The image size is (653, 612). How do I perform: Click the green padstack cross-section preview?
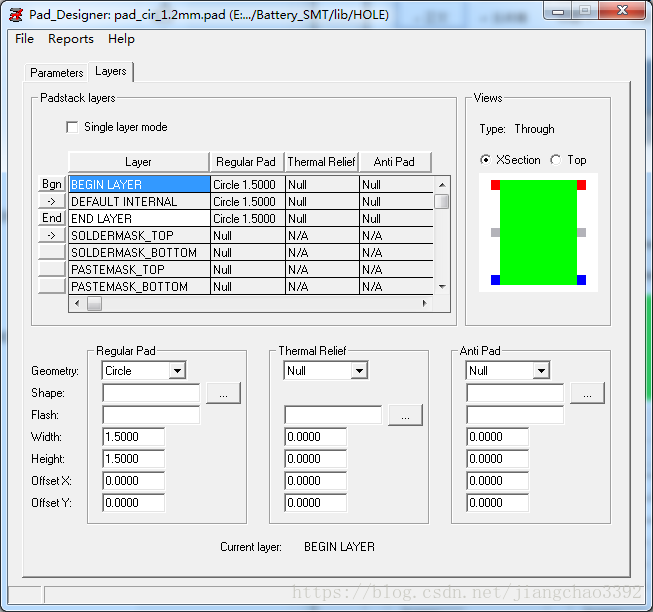(x=538, y=232)
